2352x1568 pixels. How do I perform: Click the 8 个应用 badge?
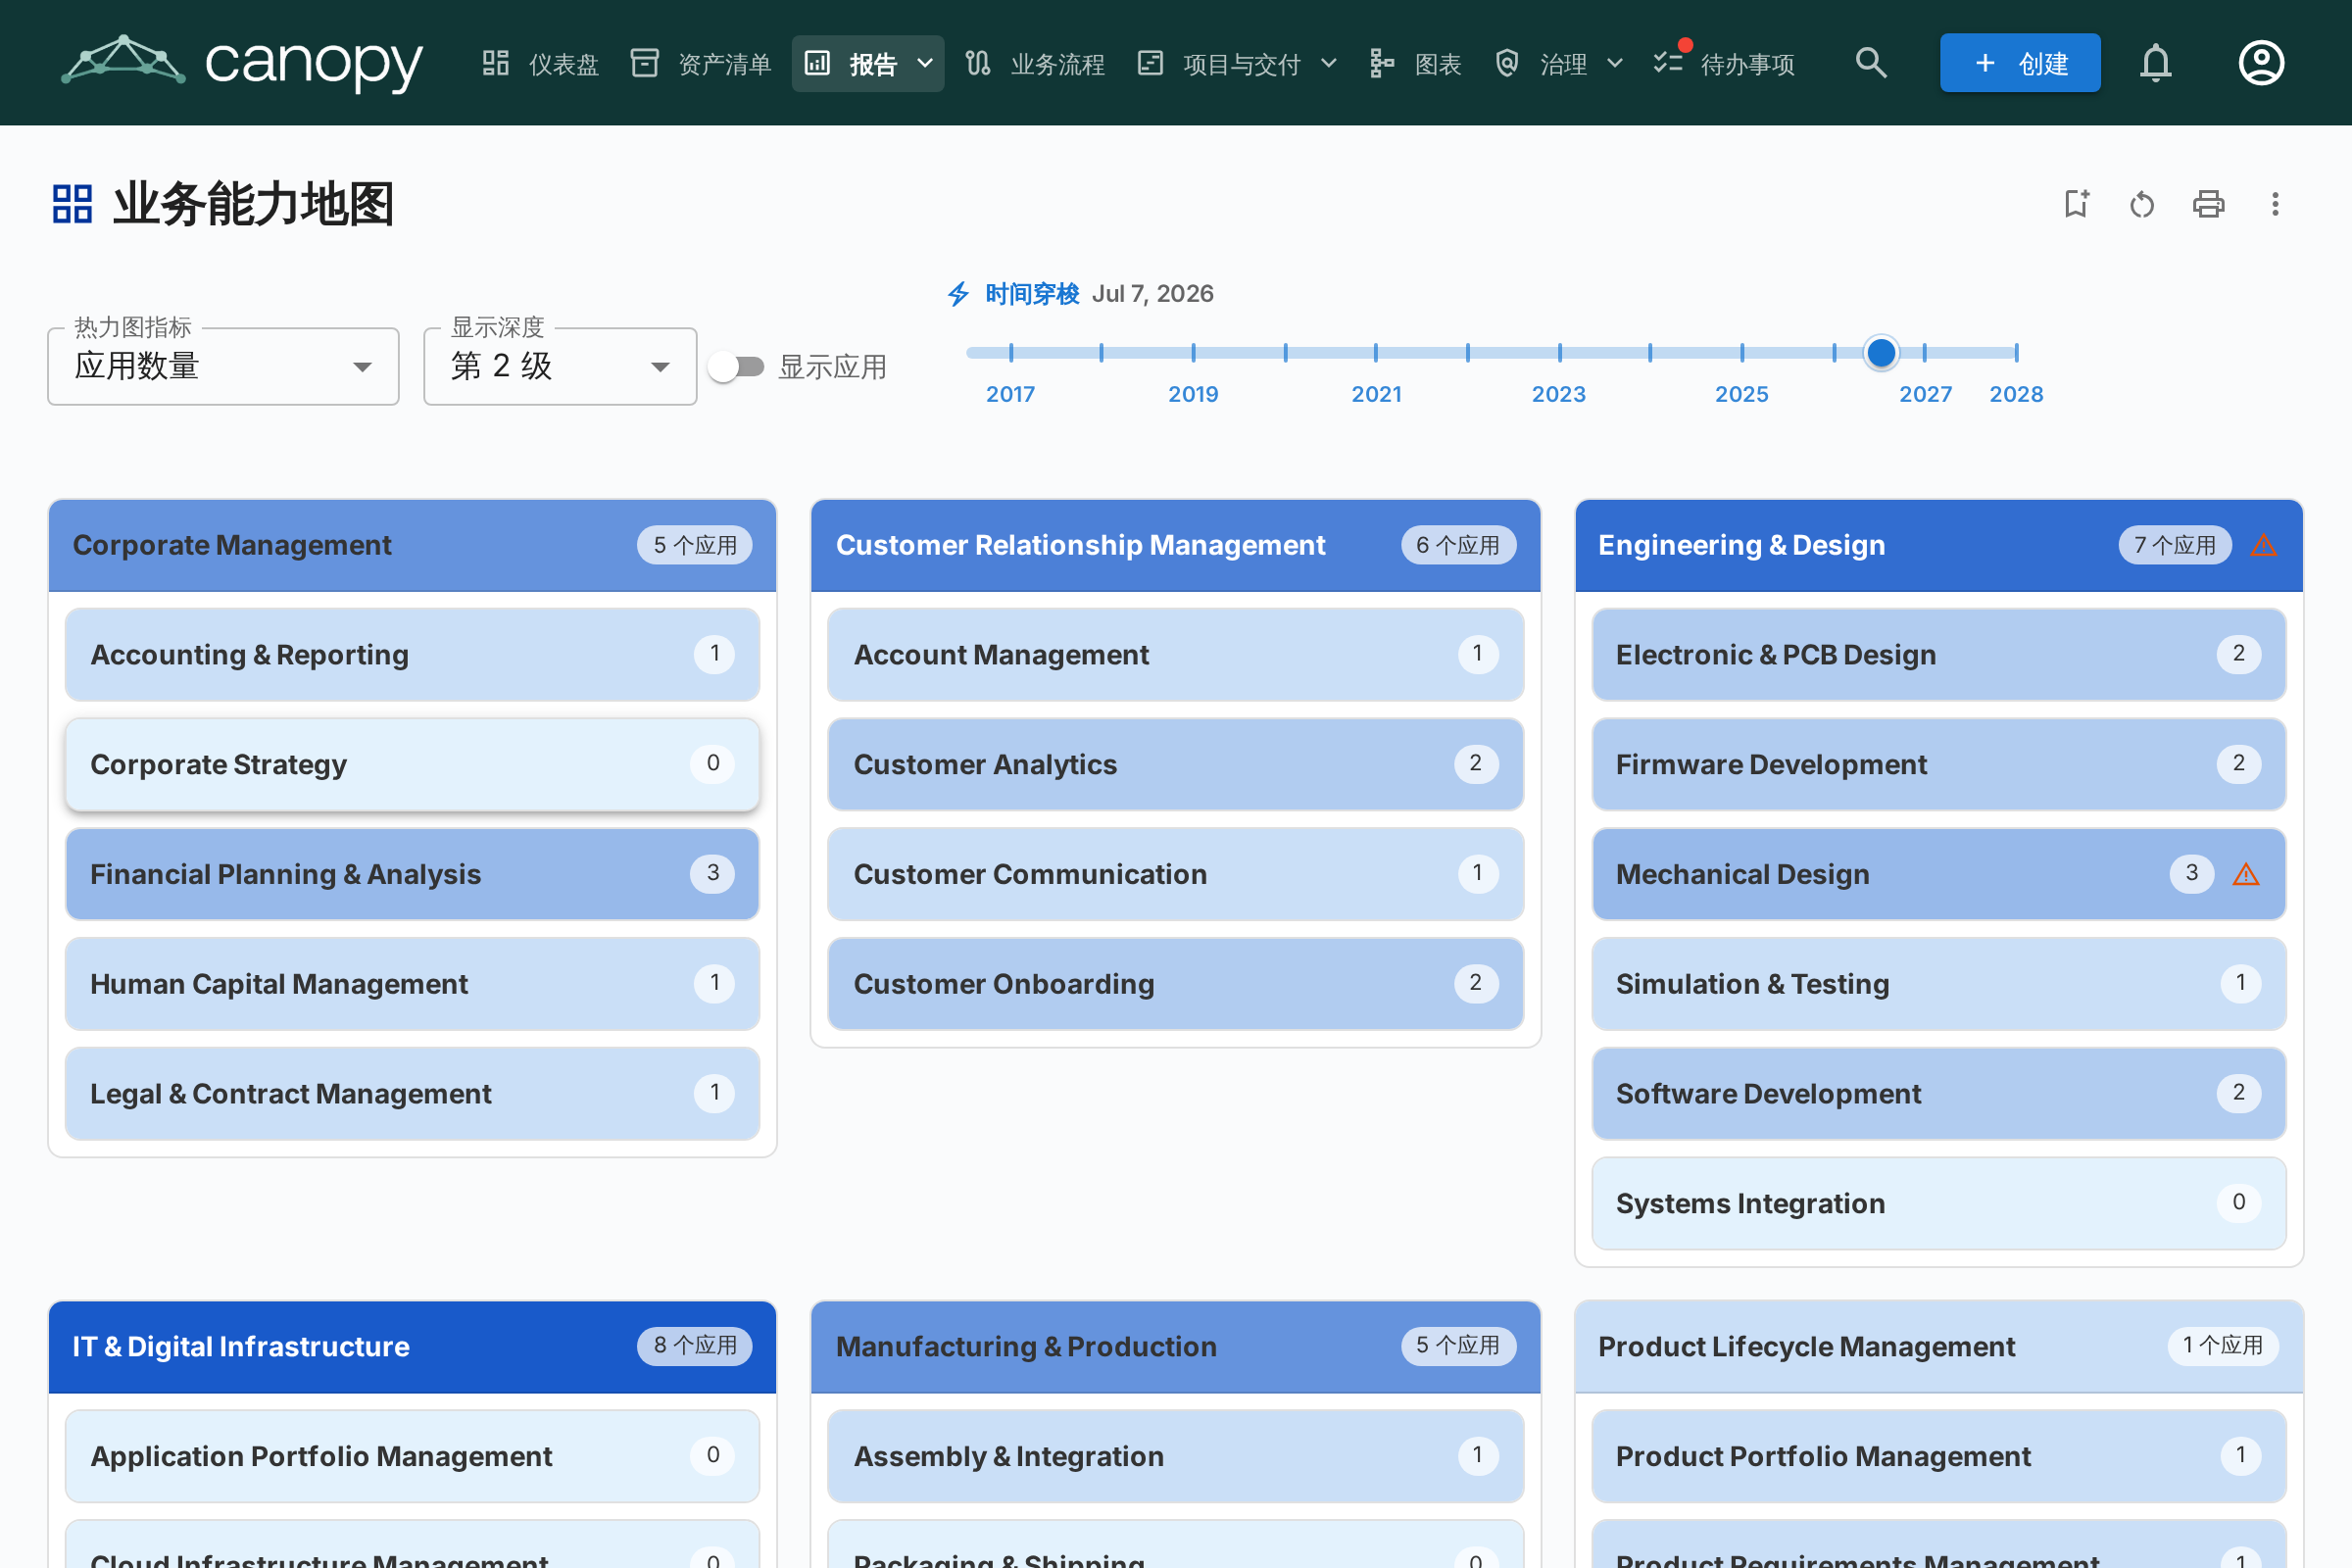[695, 1346]
